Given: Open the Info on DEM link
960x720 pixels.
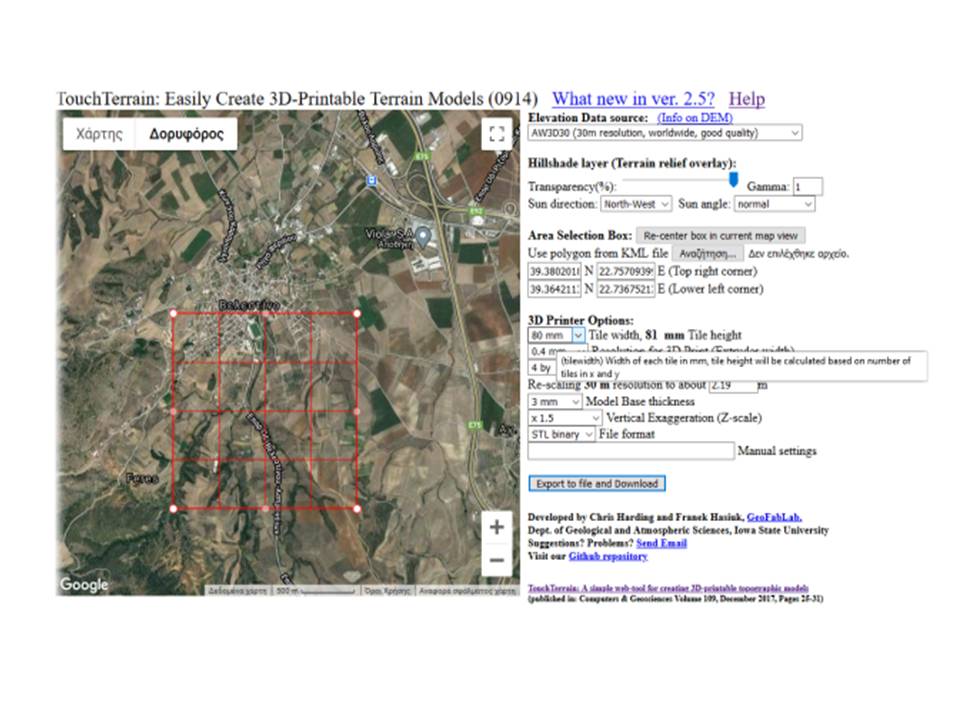Looking at the screenshot, I should (694, 118).
